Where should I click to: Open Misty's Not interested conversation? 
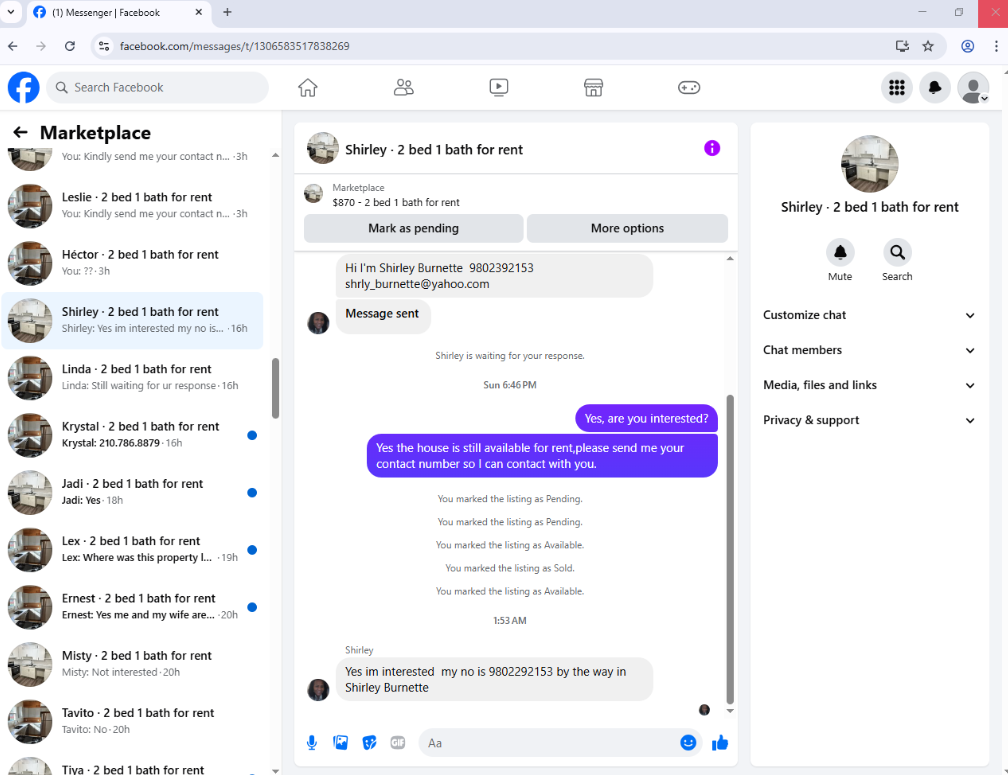(132, 664)
